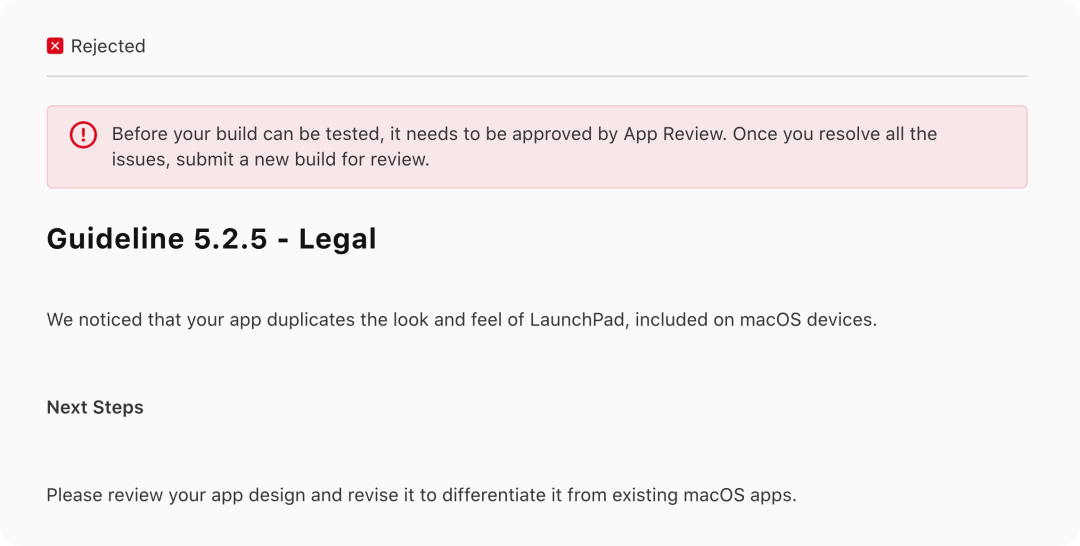Screen dimensions: 1080x546
Task: Click the number 5.2.5 in the heading
Action: point(230,239)
